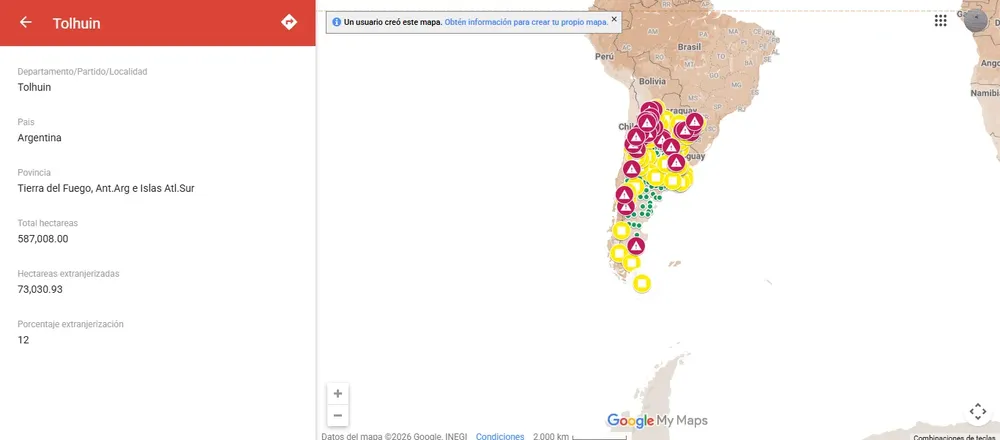Open link to create your own map

[x=526, y=22]
